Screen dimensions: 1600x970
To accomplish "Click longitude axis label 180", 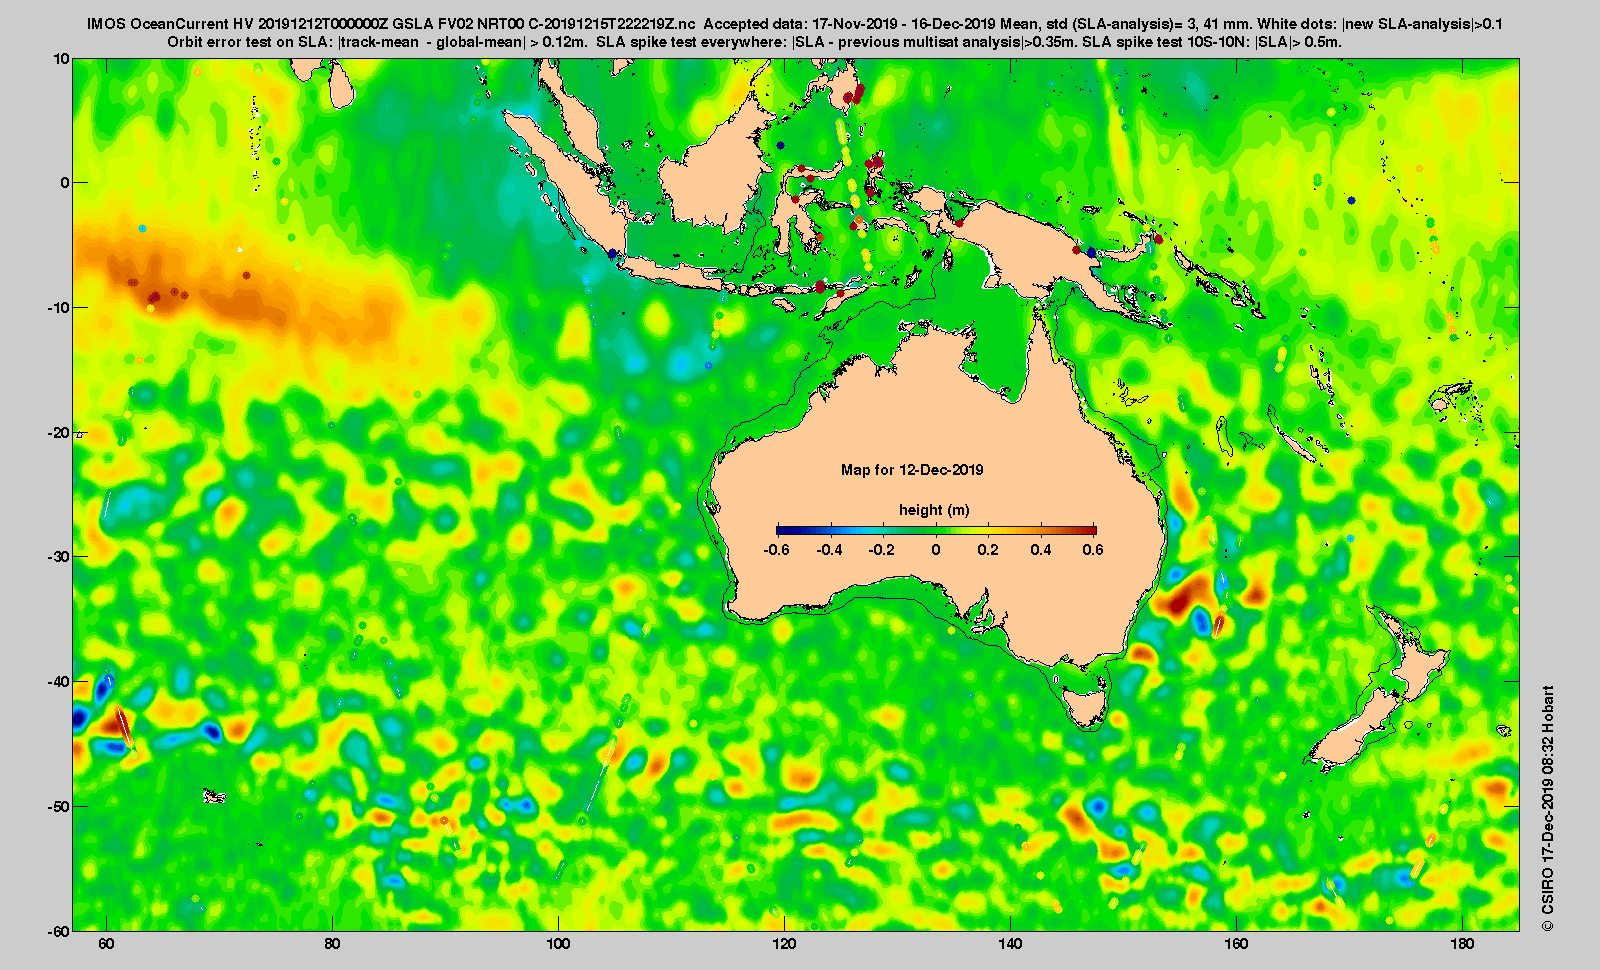I will (x=1462, y=945).
